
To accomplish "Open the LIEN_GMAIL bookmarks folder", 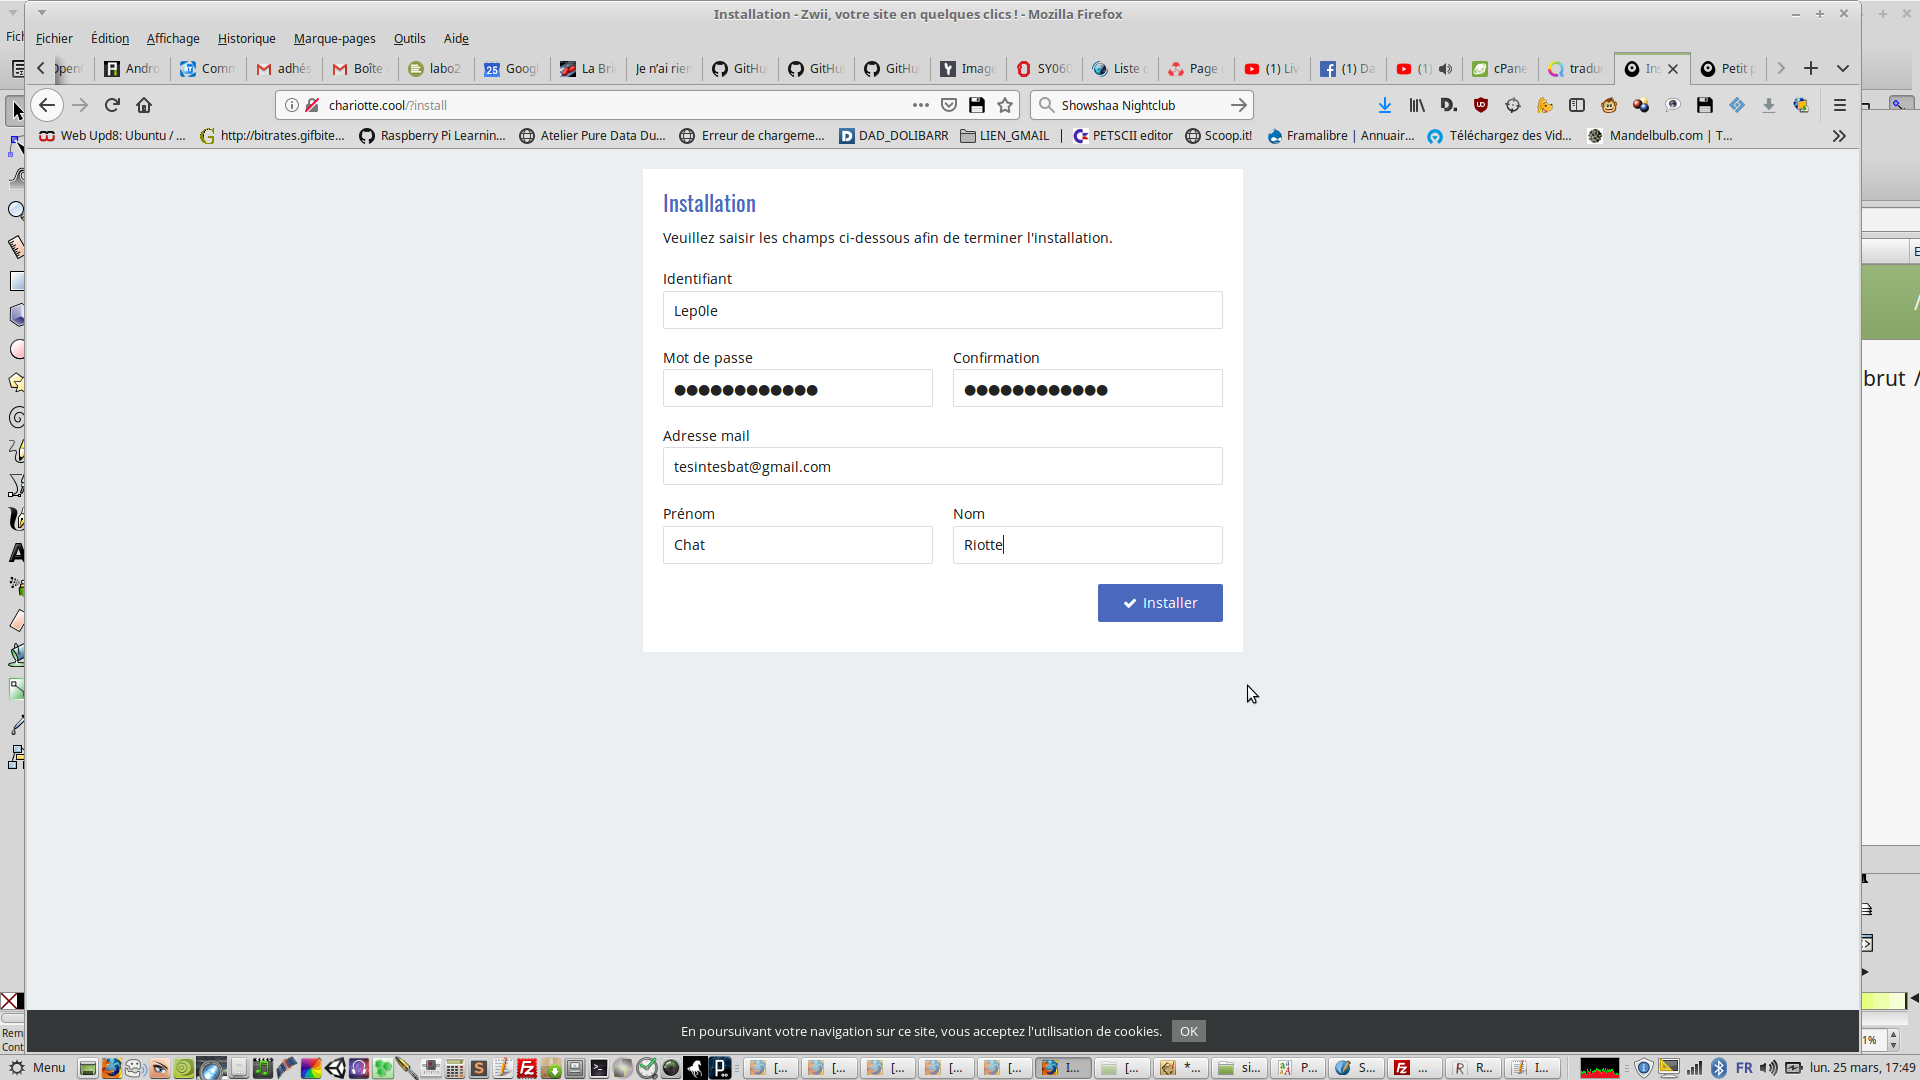I will (1005, 136).
